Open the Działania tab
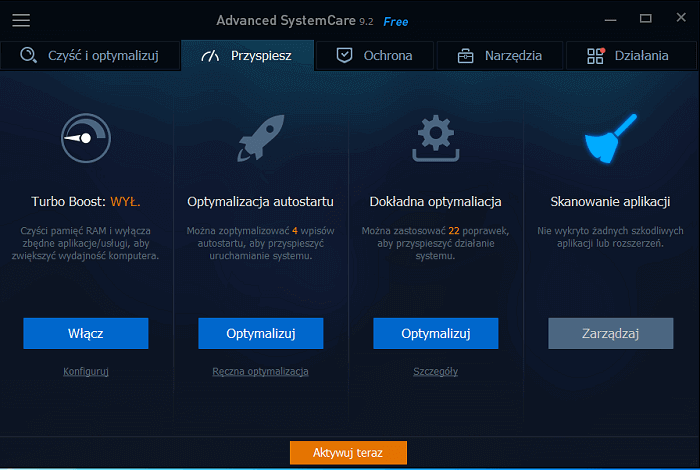Viewport: 700px width, 470px height. (632, 56)
